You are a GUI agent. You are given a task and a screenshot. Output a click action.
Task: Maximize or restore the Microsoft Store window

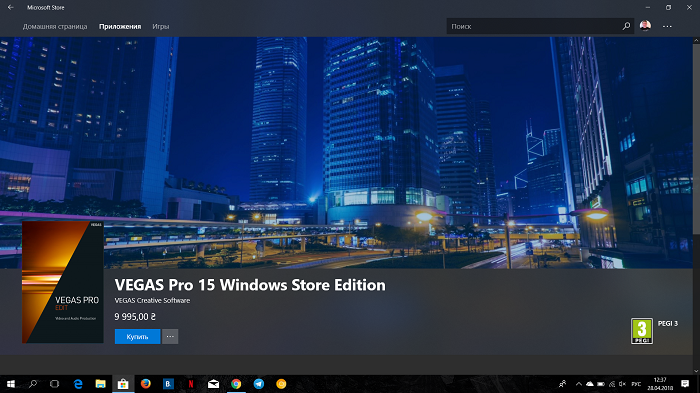668,8
